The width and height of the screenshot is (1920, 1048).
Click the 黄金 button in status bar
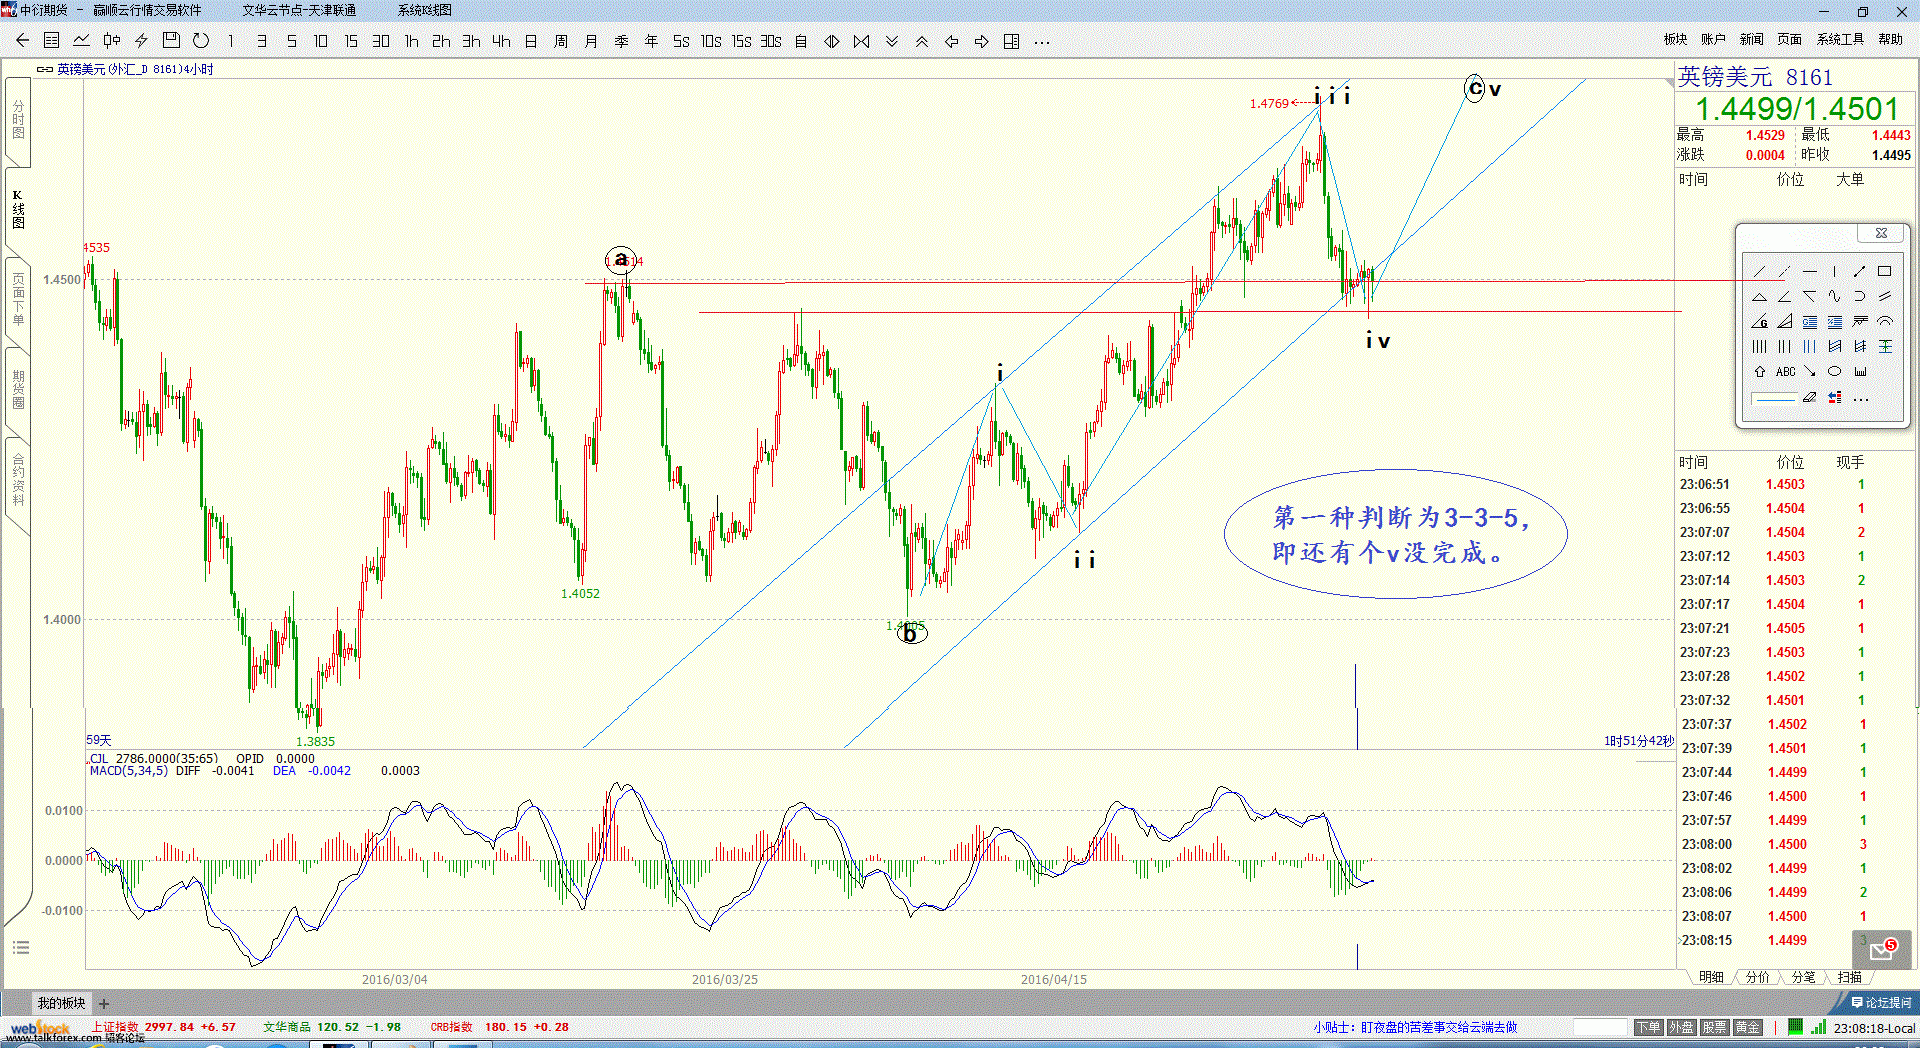tap(1747, 1027)
